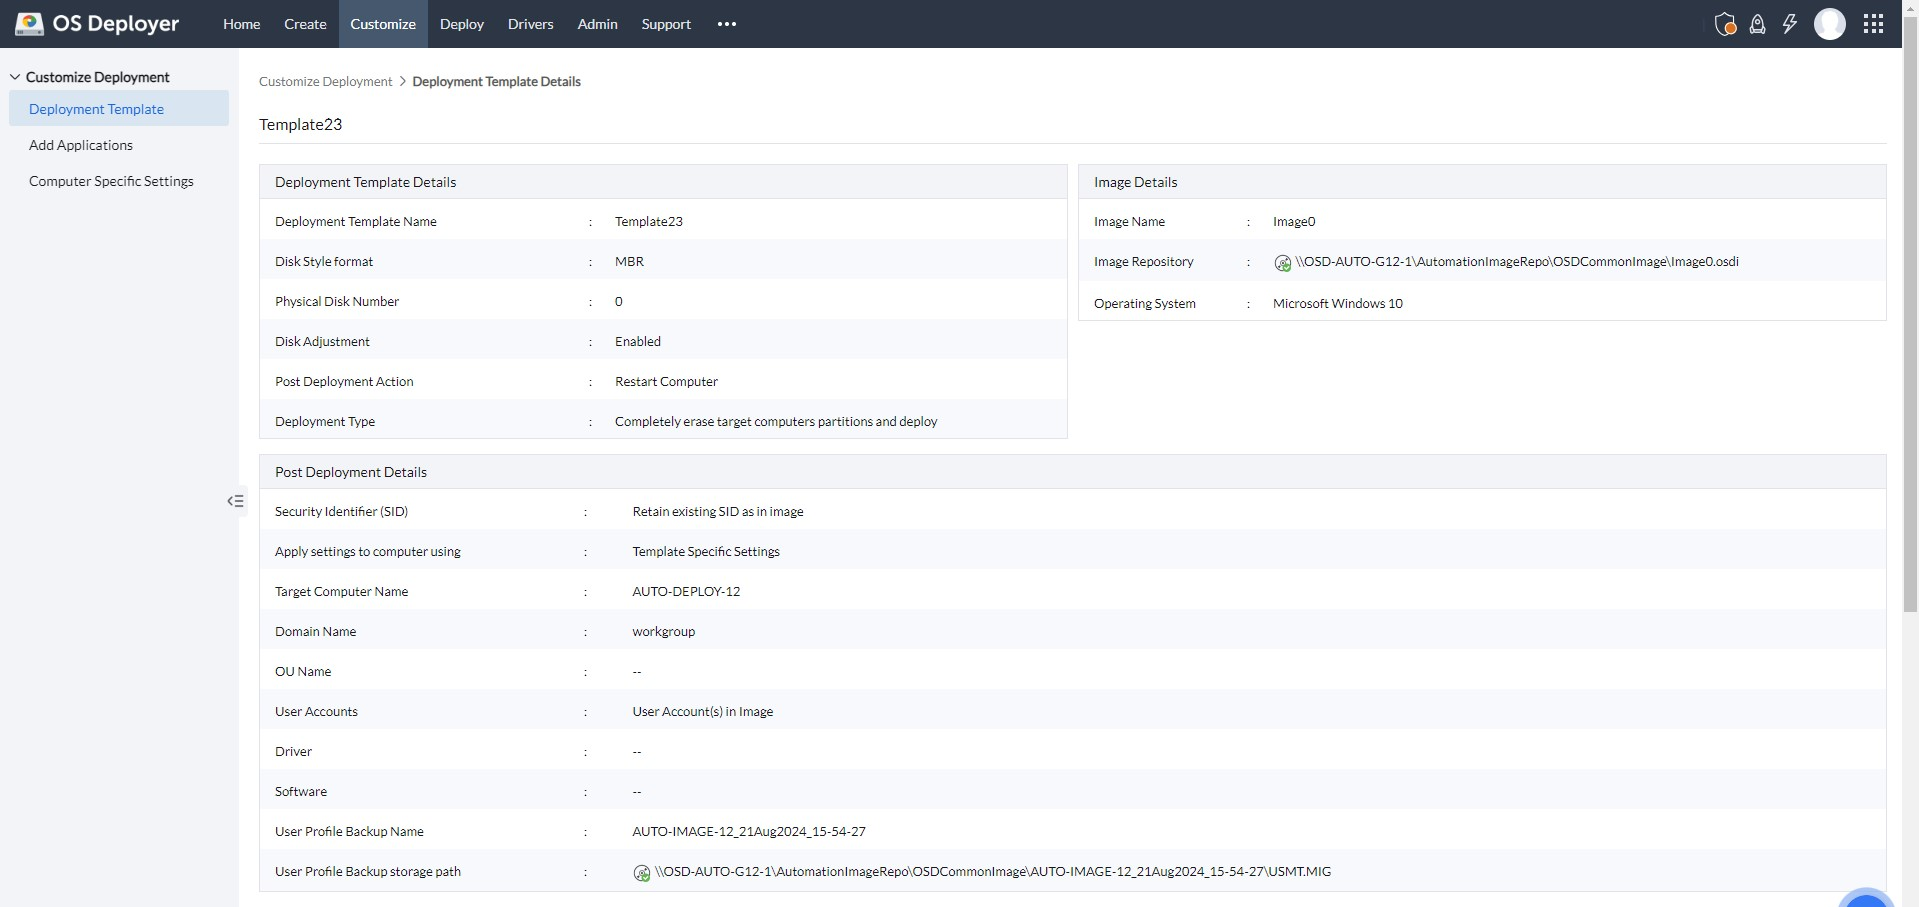Open the more options ellipsis menu
Screen dimensions: 1919x907
(x=726, y=24)
